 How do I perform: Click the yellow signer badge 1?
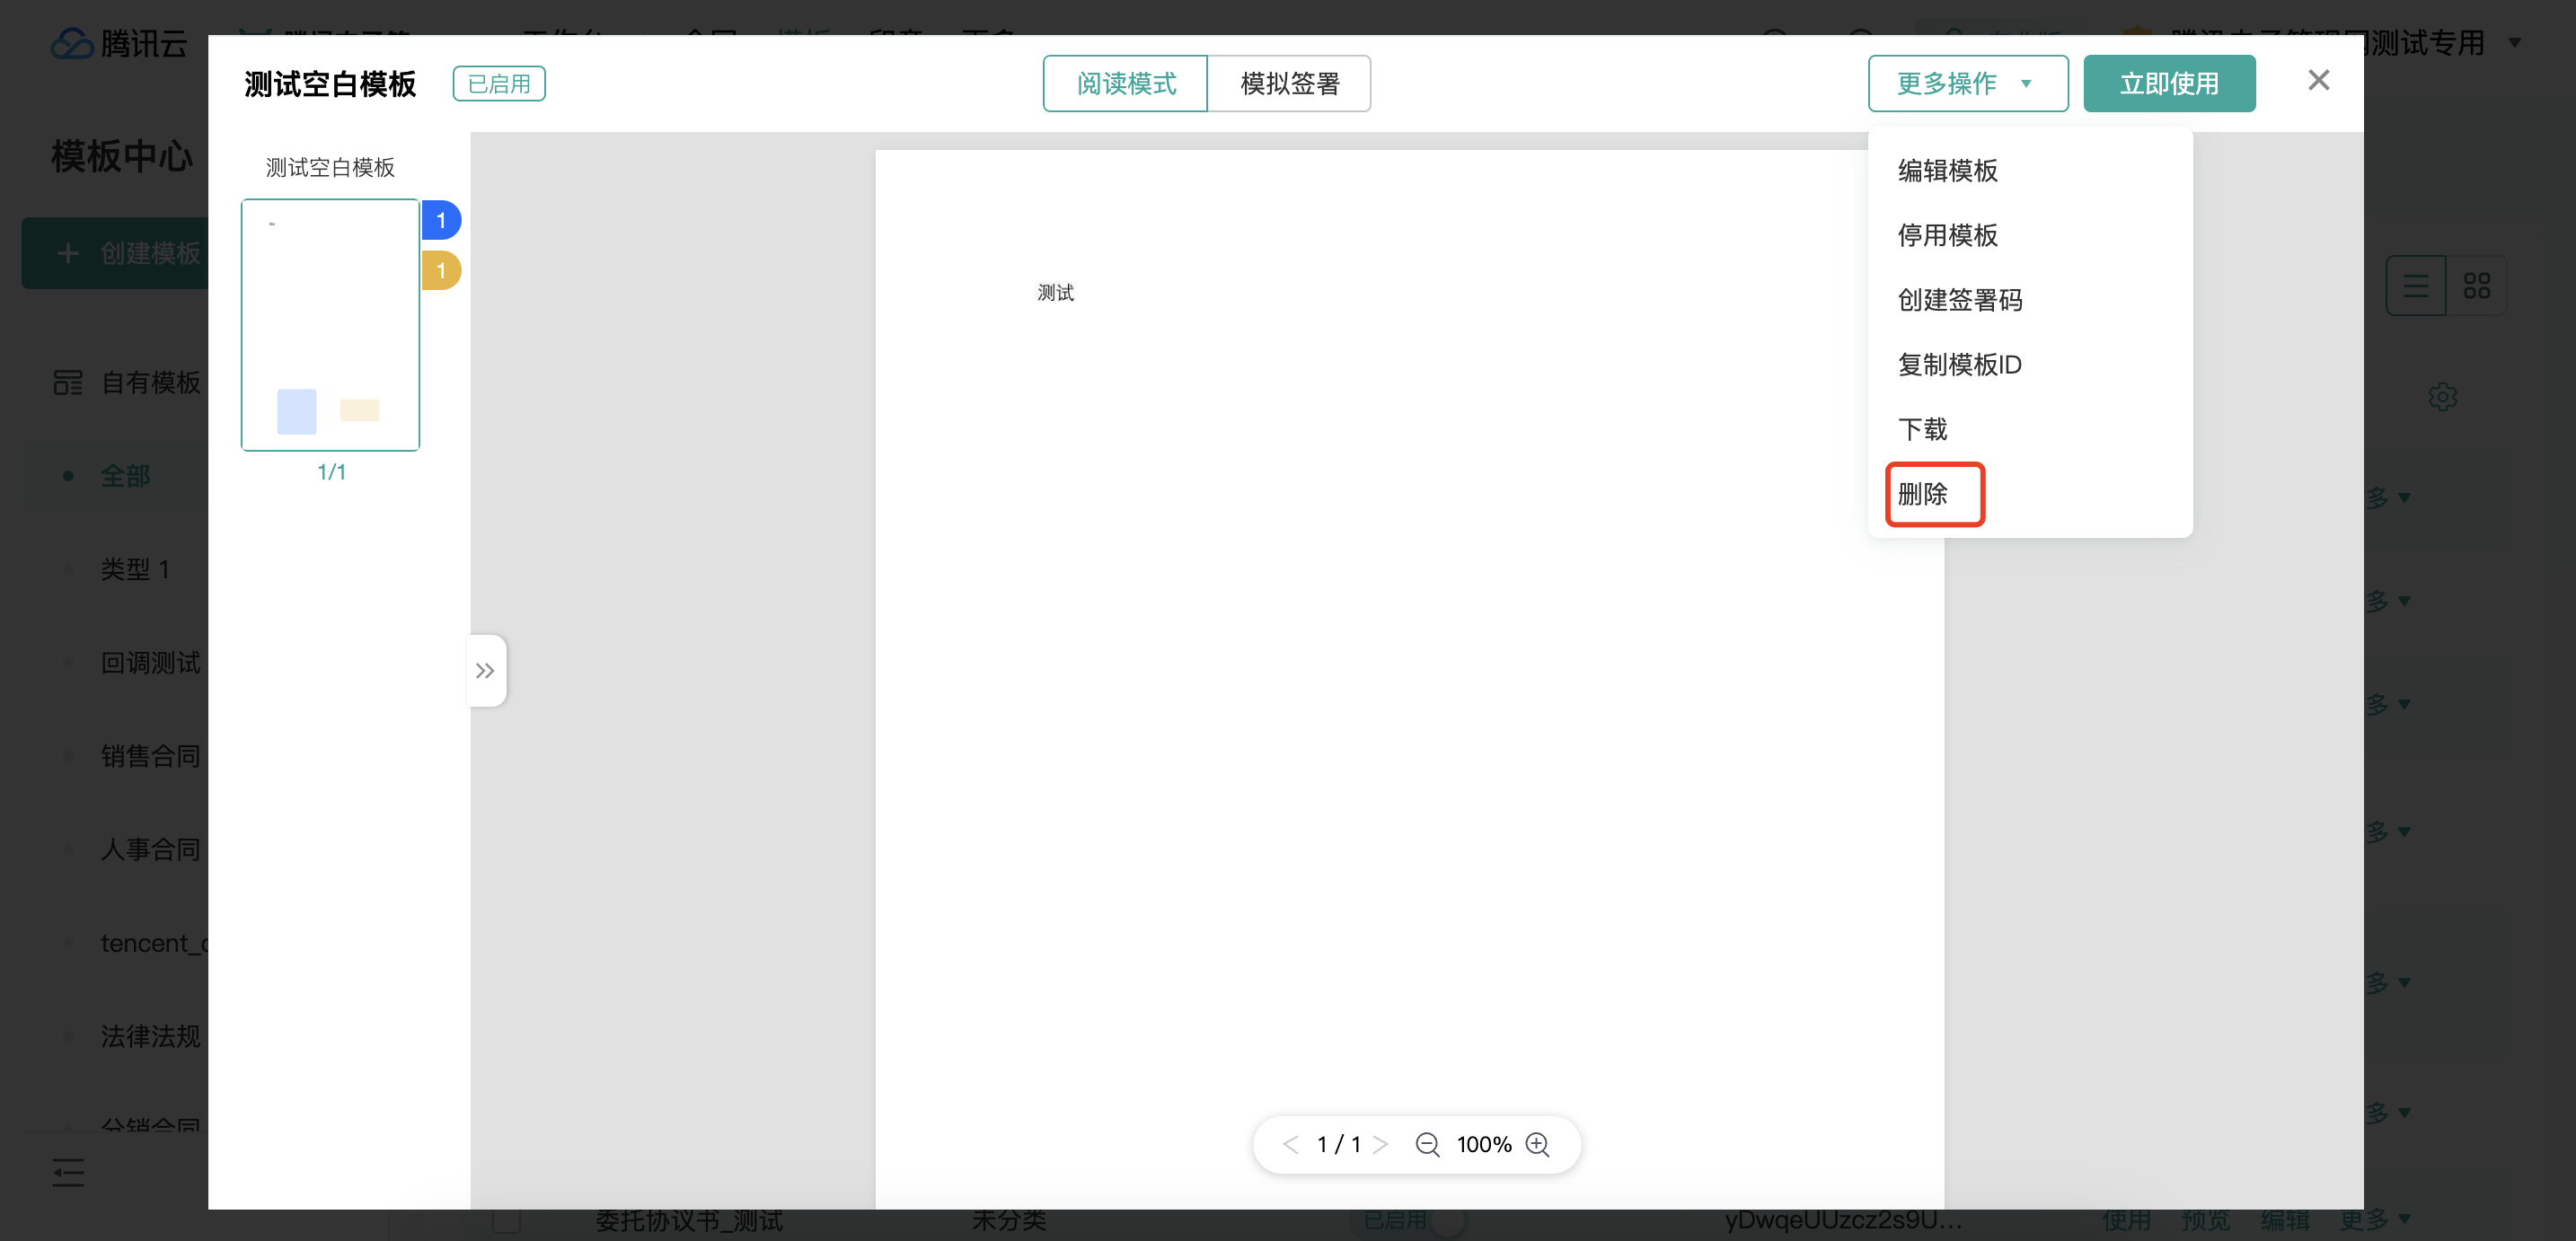(441, 270)
